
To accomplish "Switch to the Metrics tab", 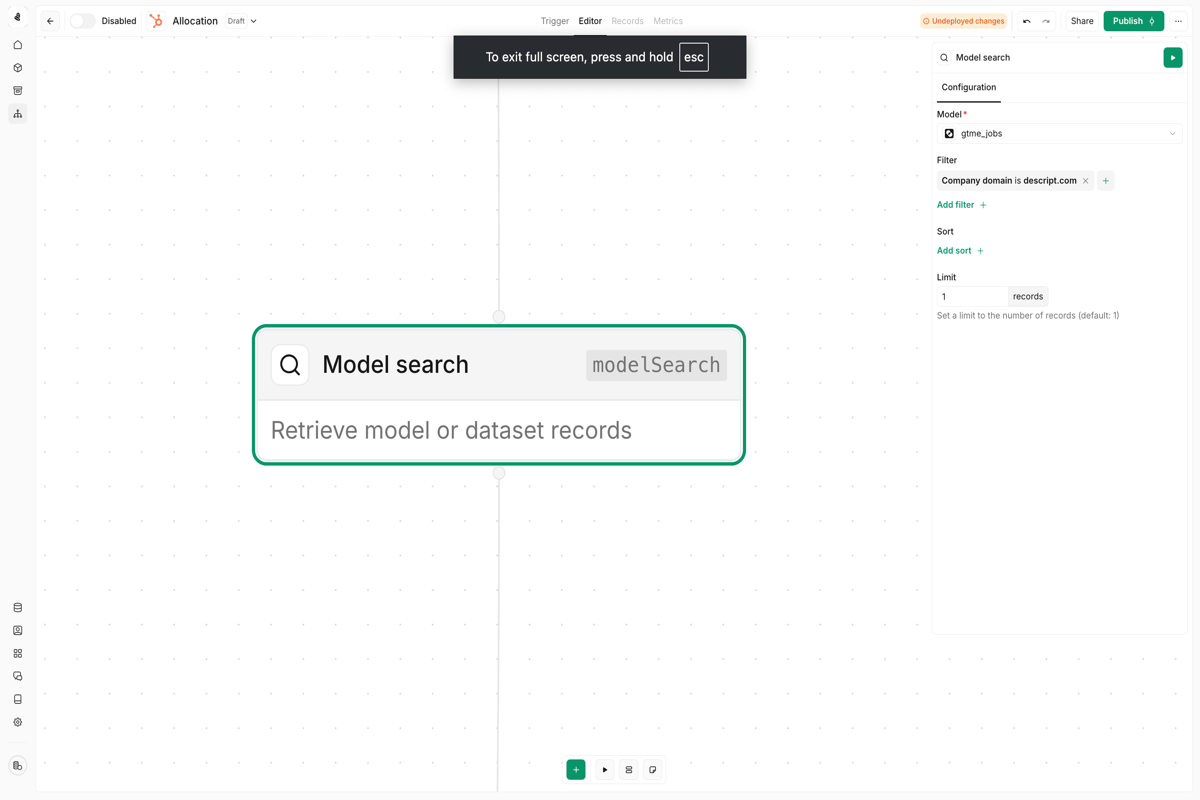I will click(668, 21).
